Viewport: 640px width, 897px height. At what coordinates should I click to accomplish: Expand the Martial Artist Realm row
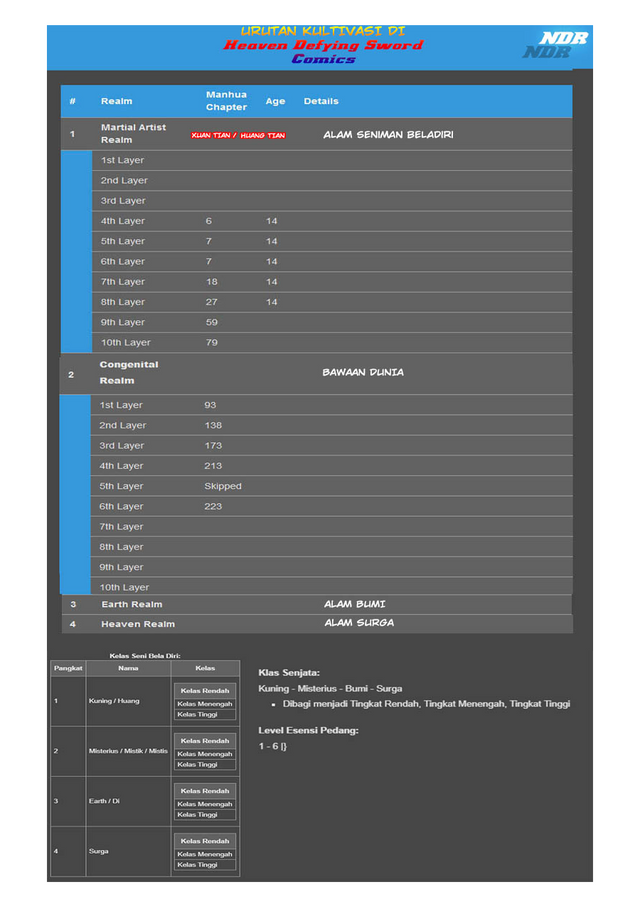pyautogui.click(x=133, y=134)
